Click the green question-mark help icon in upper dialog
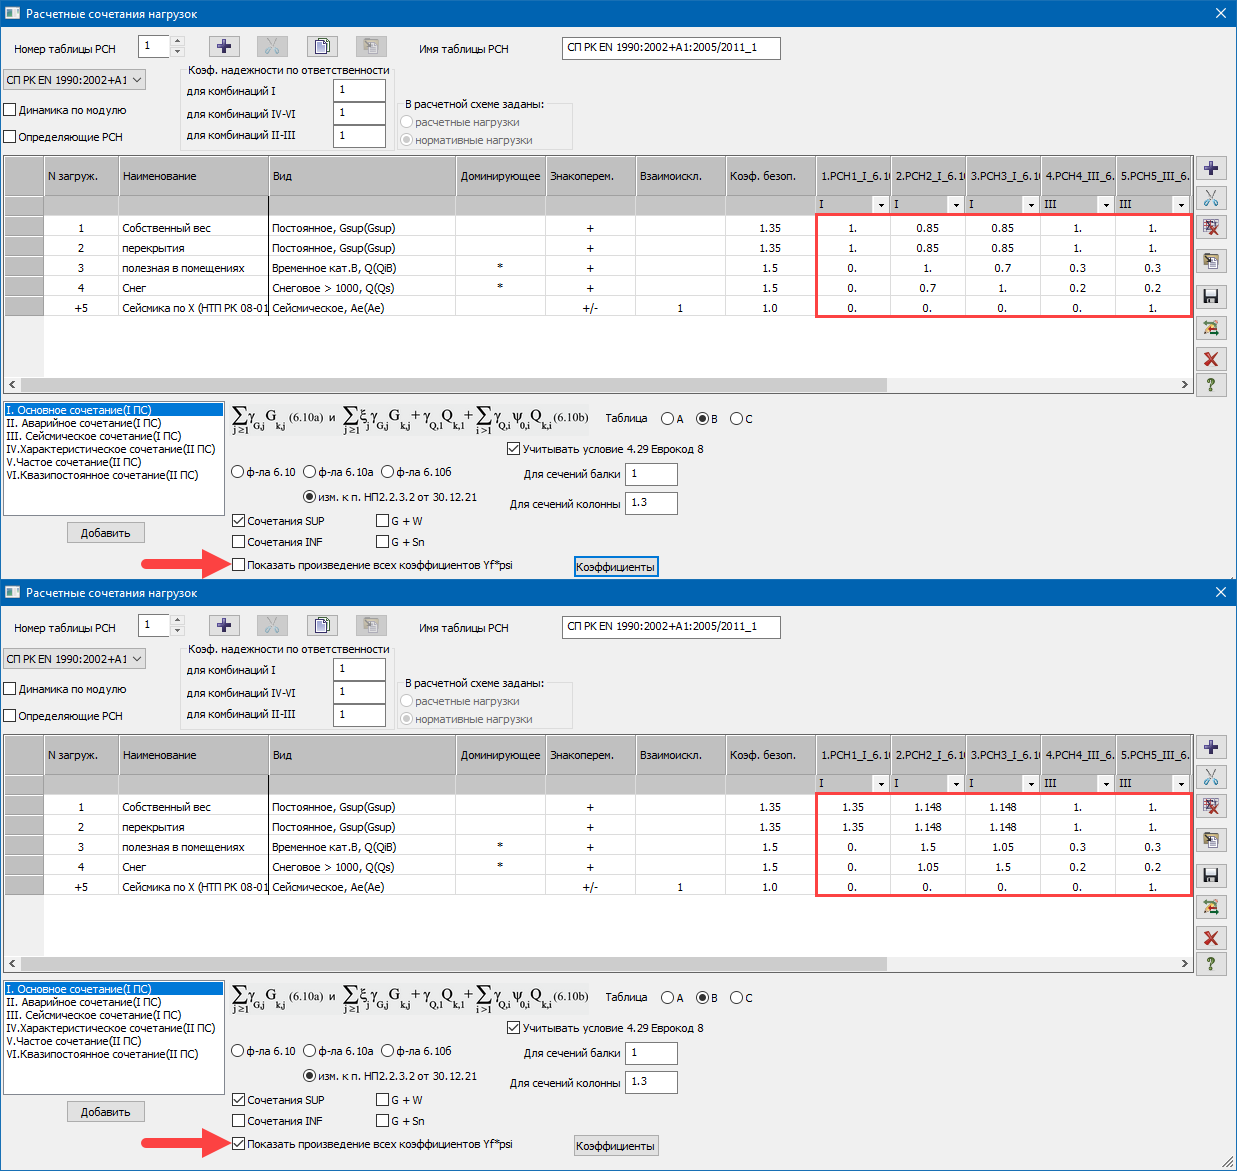The image size is (1237, 1171). 1211,385
